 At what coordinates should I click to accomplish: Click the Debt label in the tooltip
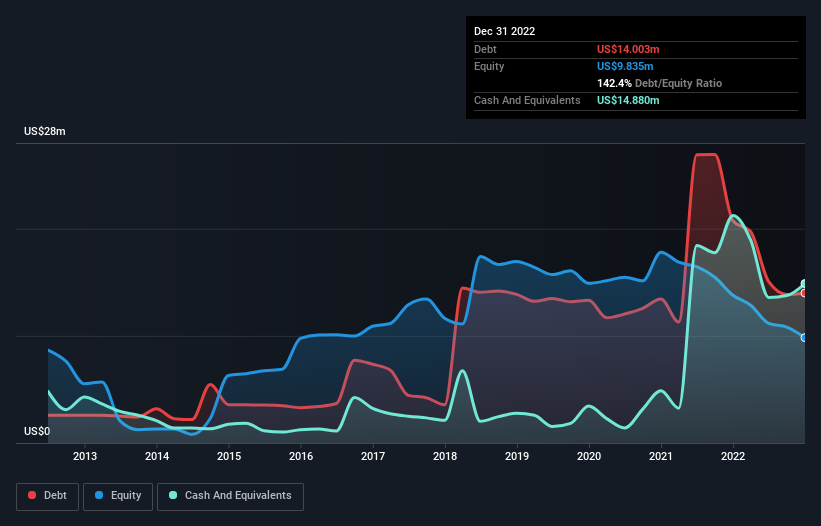[x=485, y=49]
